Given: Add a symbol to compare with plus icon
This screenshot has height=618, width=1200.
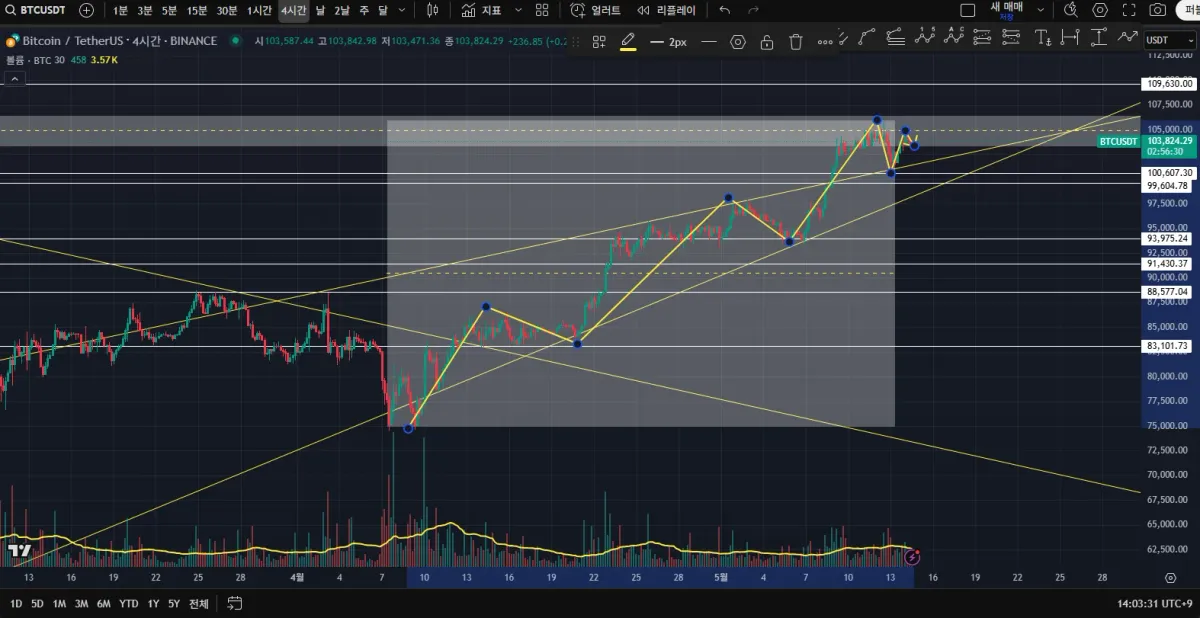Looking at the screenshot, I should pos(87,10).
